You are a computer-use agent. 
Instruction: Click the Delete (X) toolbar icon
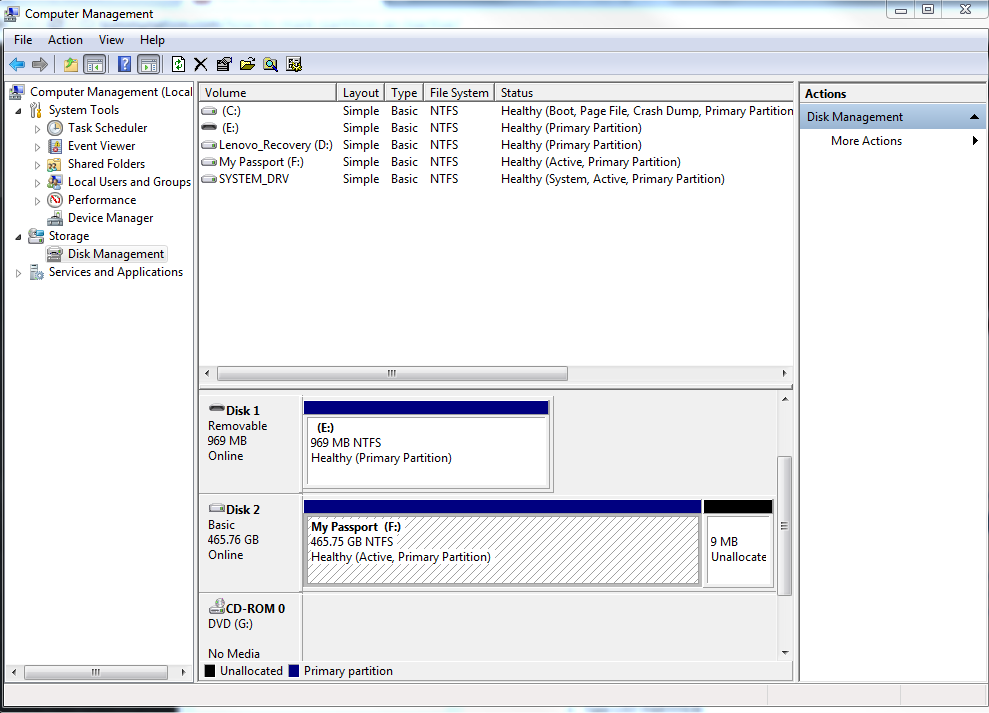(200, 63)
